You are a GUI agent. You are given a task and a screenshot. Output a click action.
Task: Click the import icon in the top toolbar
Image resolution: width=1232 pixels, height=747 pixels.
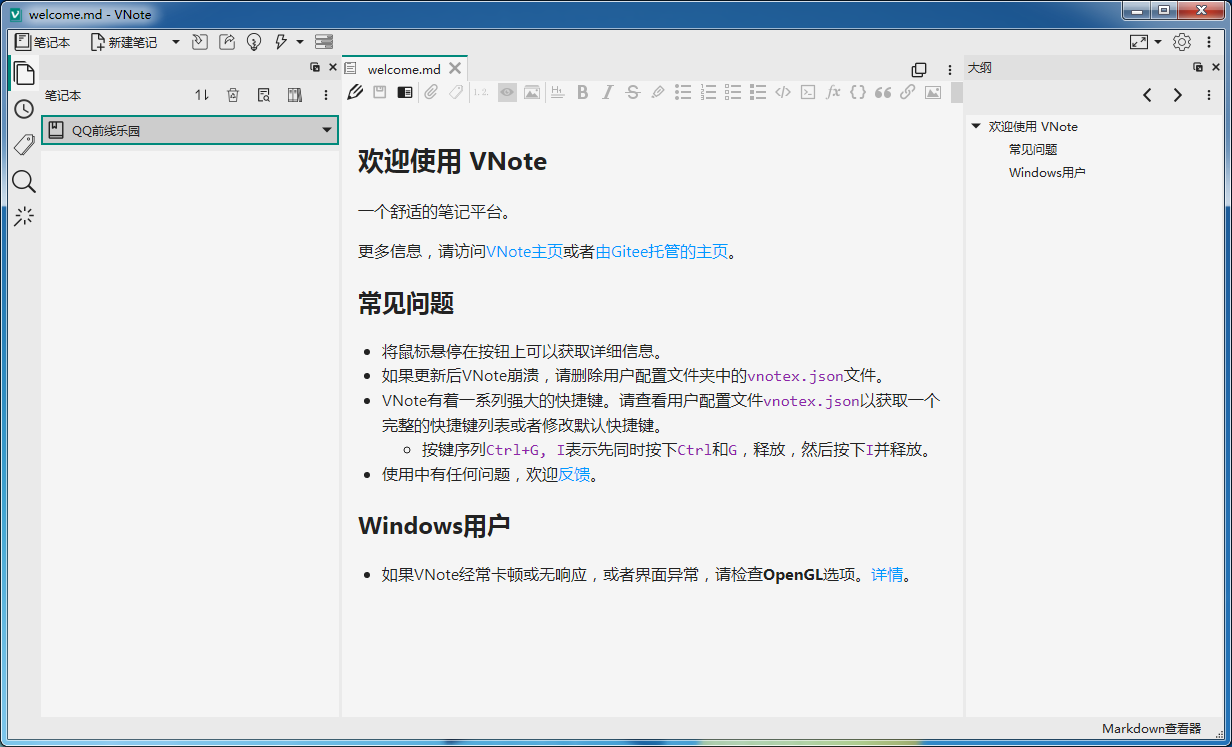pos(200,42)
